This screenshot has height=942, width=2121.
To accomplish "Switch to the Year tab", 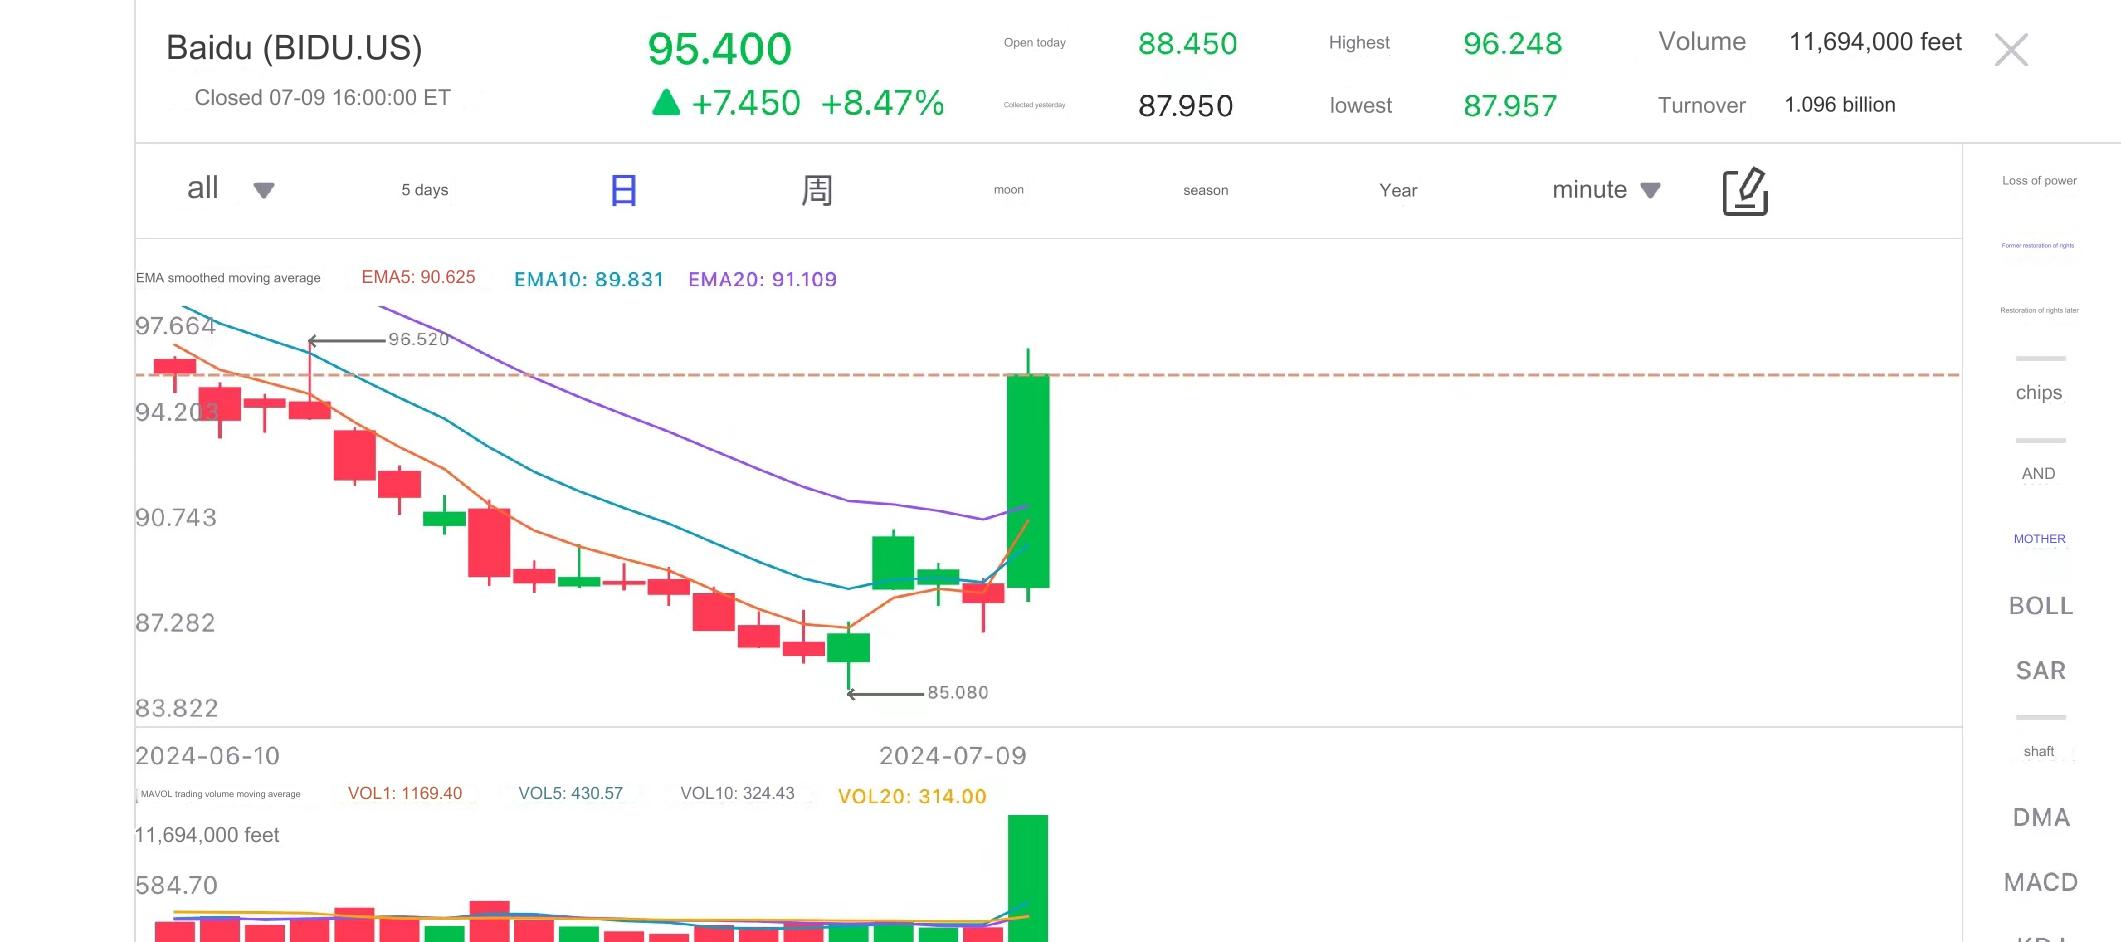I will pos(1397,190).
